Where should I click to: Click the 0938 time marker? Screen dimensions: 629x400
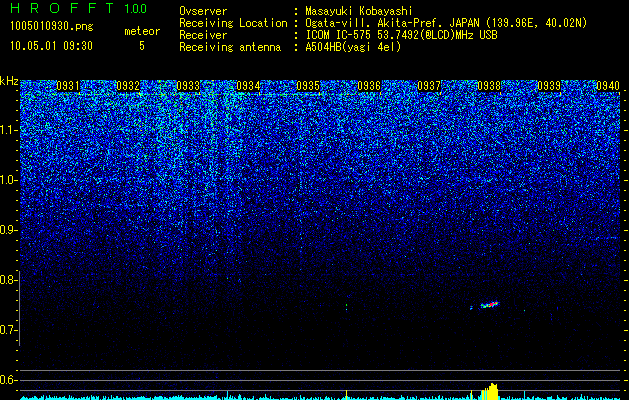click(489, 86)
